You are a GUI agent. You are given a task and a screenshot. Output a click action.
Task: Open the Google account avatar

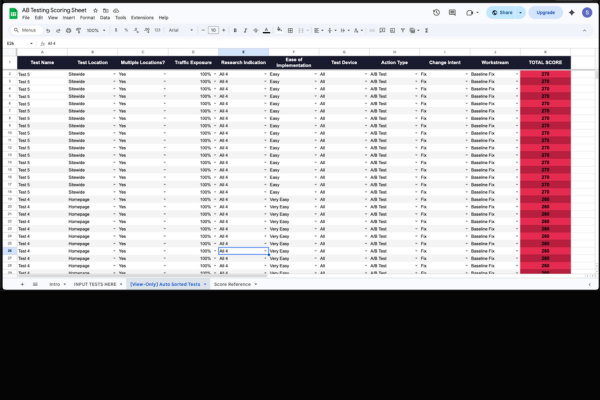[x=587, y=13]
